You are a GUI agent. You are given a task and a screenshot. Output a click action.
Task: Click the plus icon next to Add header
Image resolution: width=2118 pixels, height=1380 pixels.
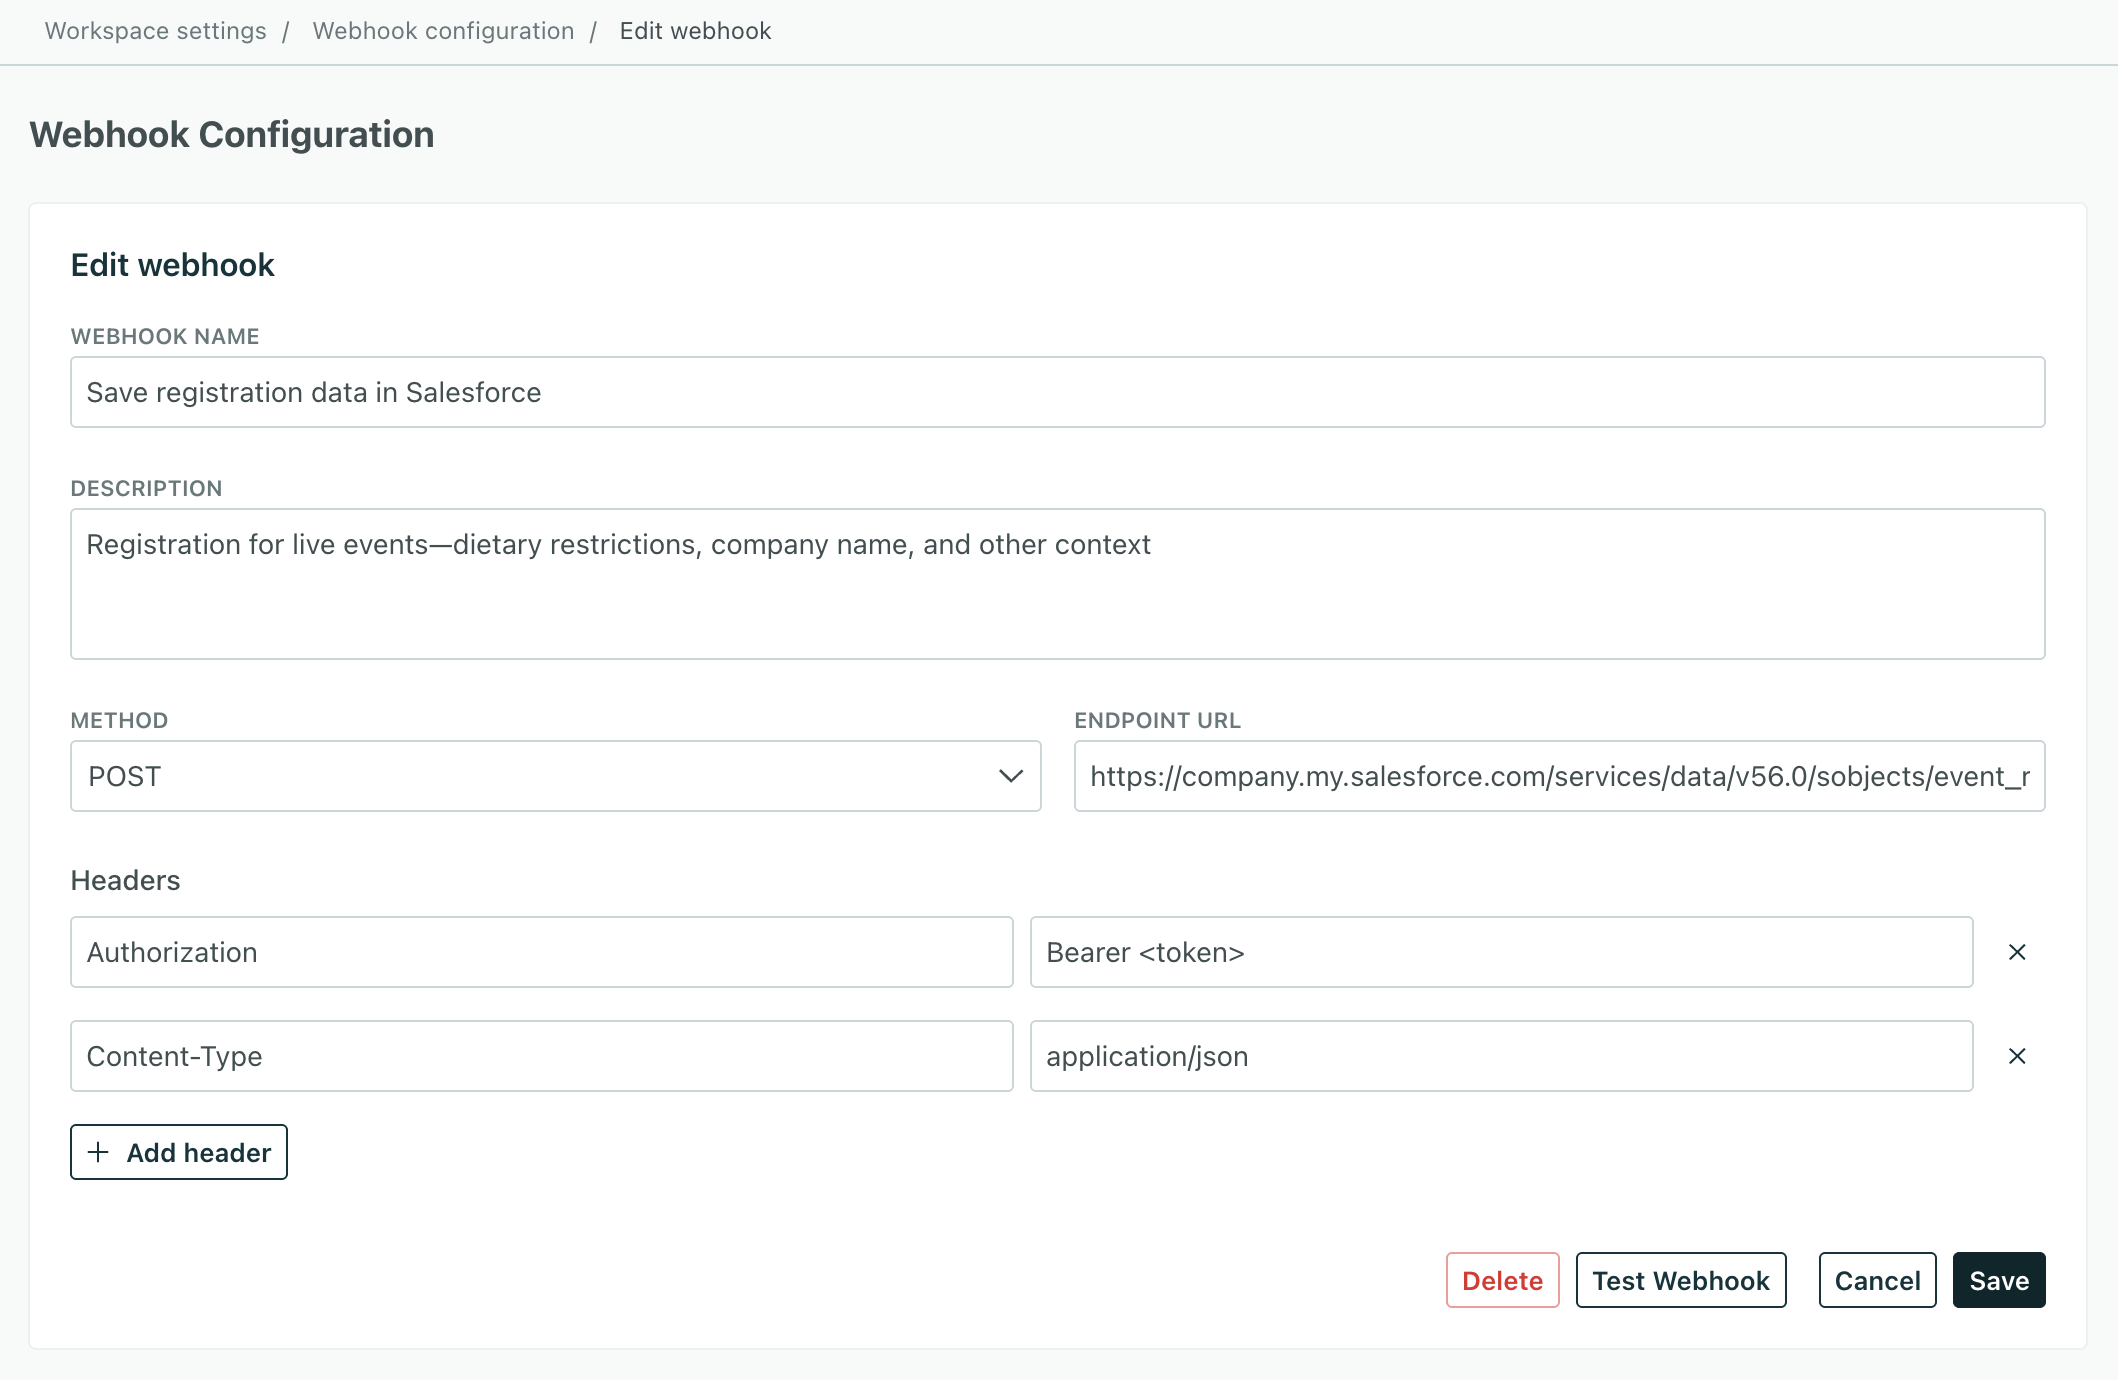[98, 1152]
